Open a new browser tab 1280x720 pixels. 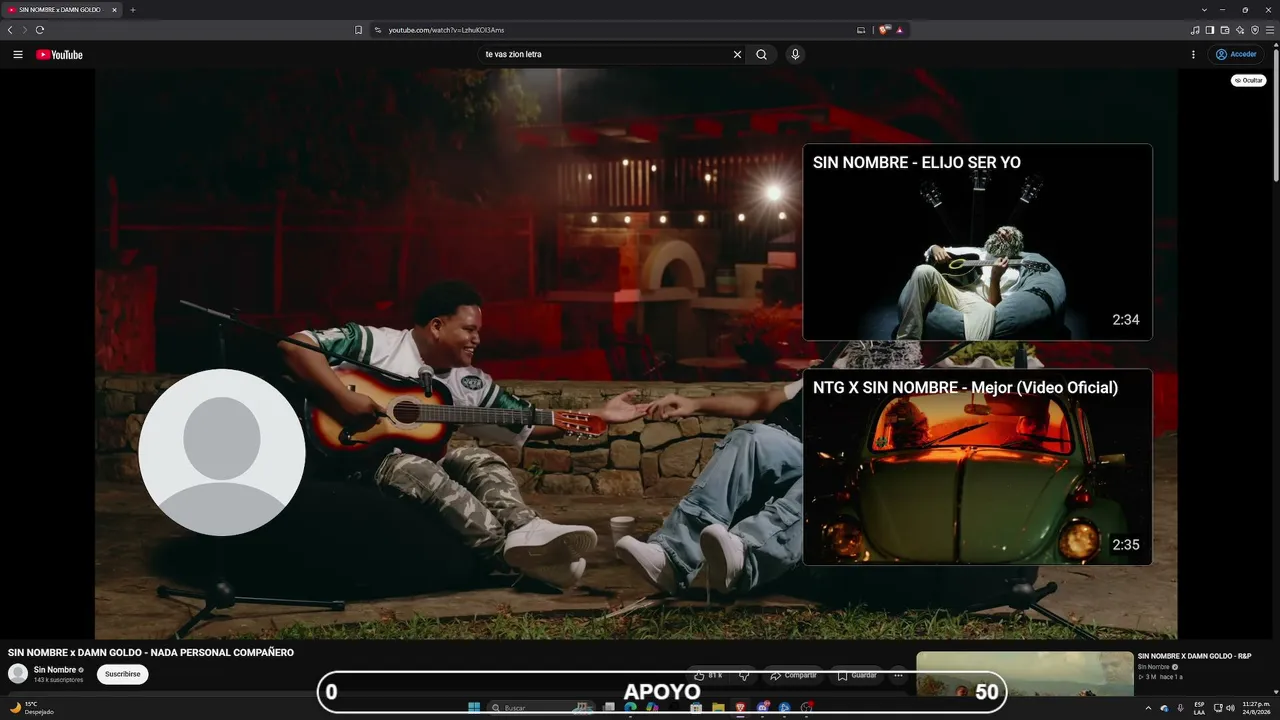(x=132, y=10)
